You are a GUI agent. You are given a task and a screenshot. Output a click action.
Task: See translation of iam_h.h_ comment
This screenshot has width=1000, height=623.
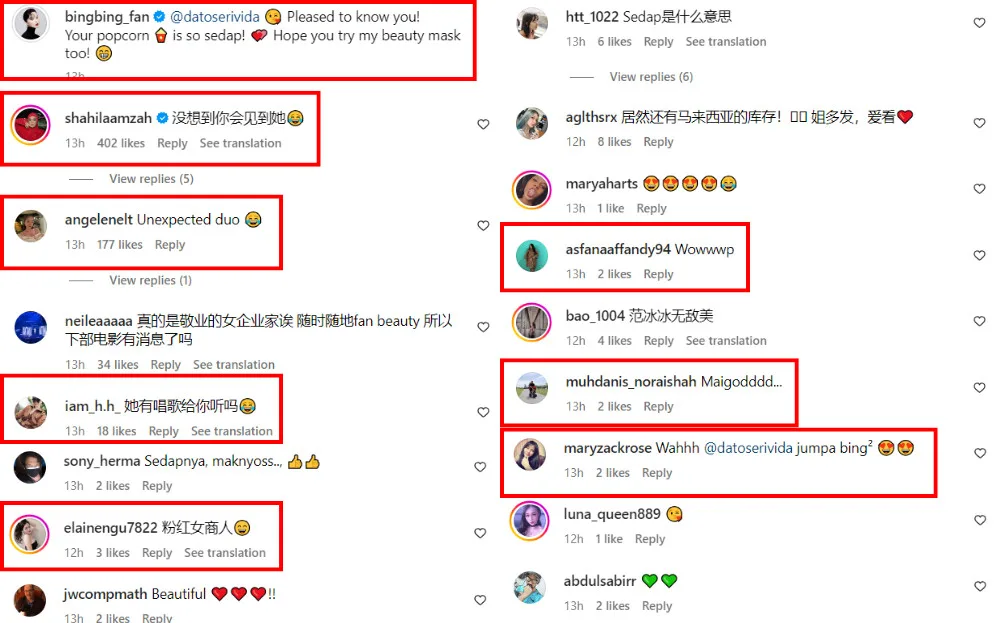coord(232,431)
